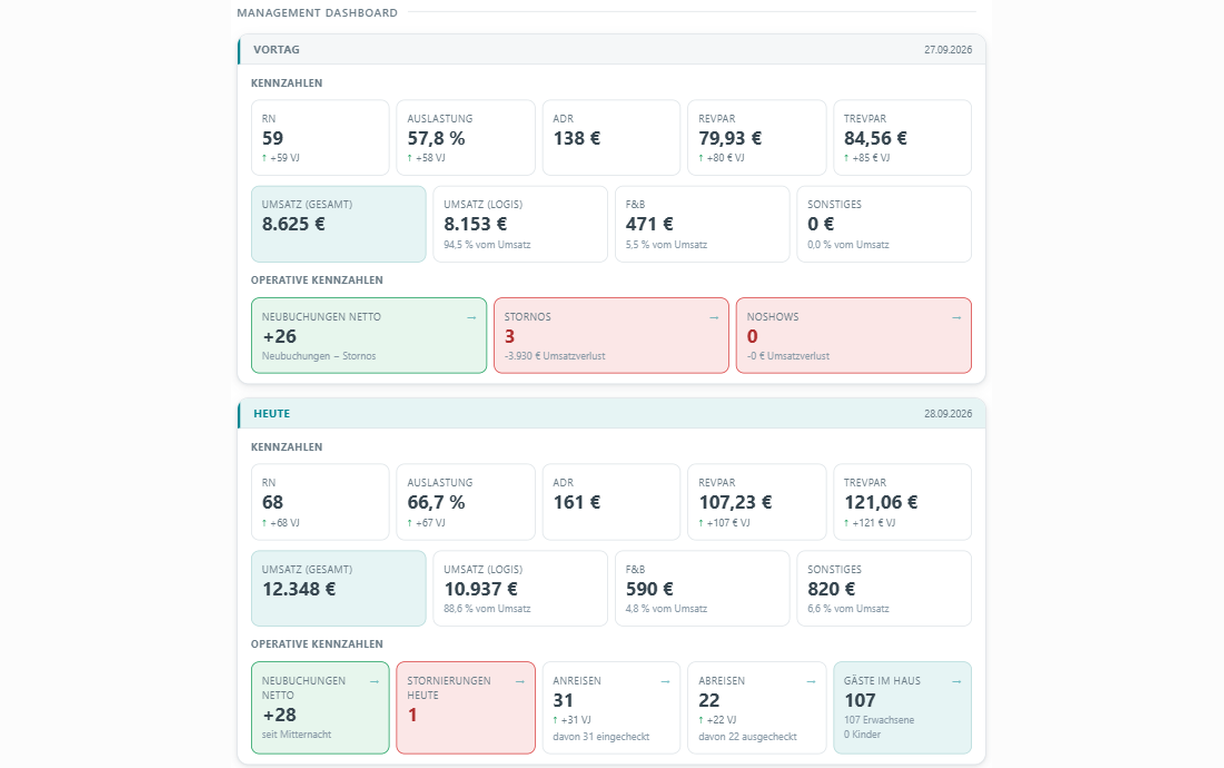Open the TRevPAR card showing 121,06 €
Viewport: 1224px width, 768px height.
click(902, 502)
